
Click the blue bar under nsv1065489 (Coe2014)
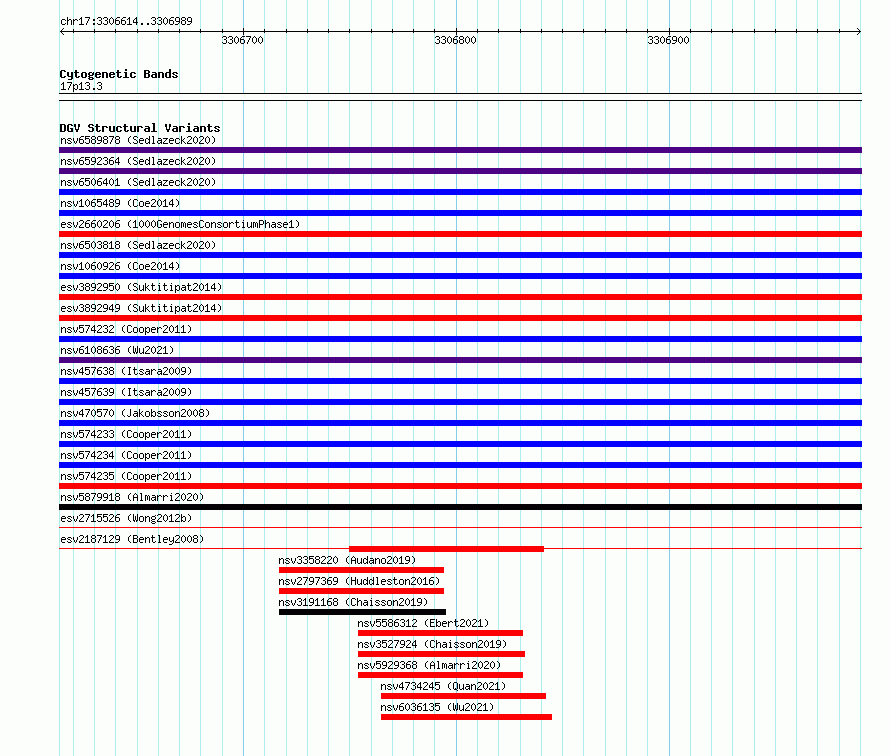(460, 213)
